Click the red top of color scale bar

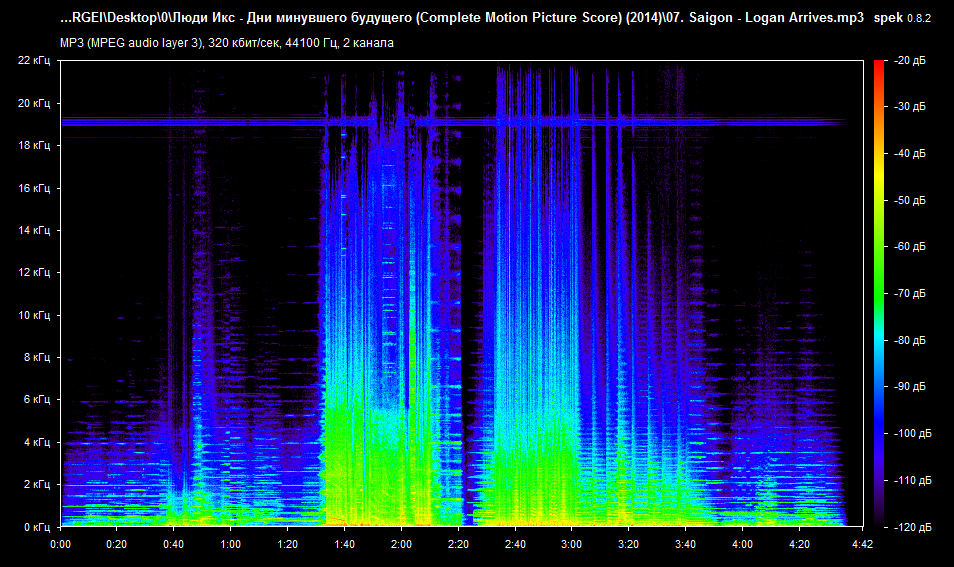click(x=879, y=64)
